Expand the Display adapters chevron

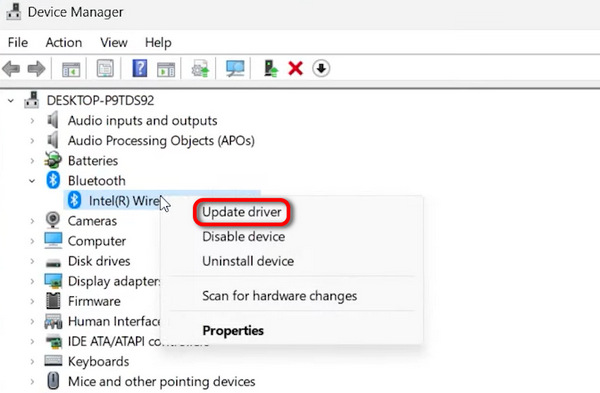coord(33,281)
